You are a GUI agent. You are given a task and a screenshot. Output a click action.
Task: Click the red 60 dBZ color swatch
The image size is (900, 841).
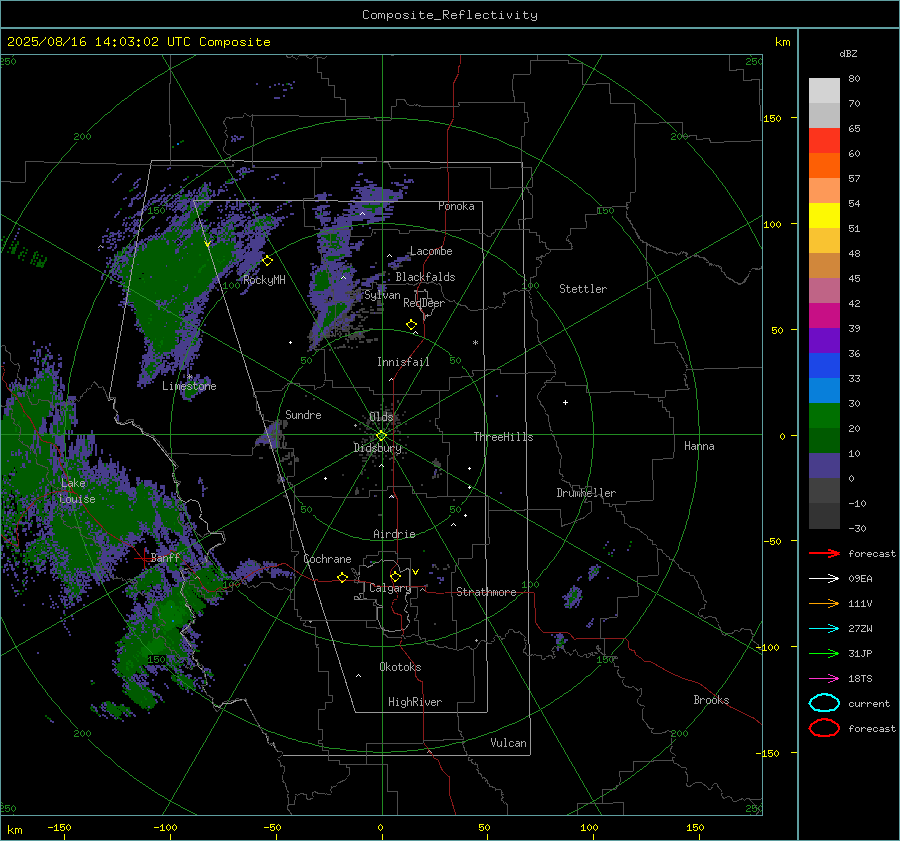coord(824,141)
